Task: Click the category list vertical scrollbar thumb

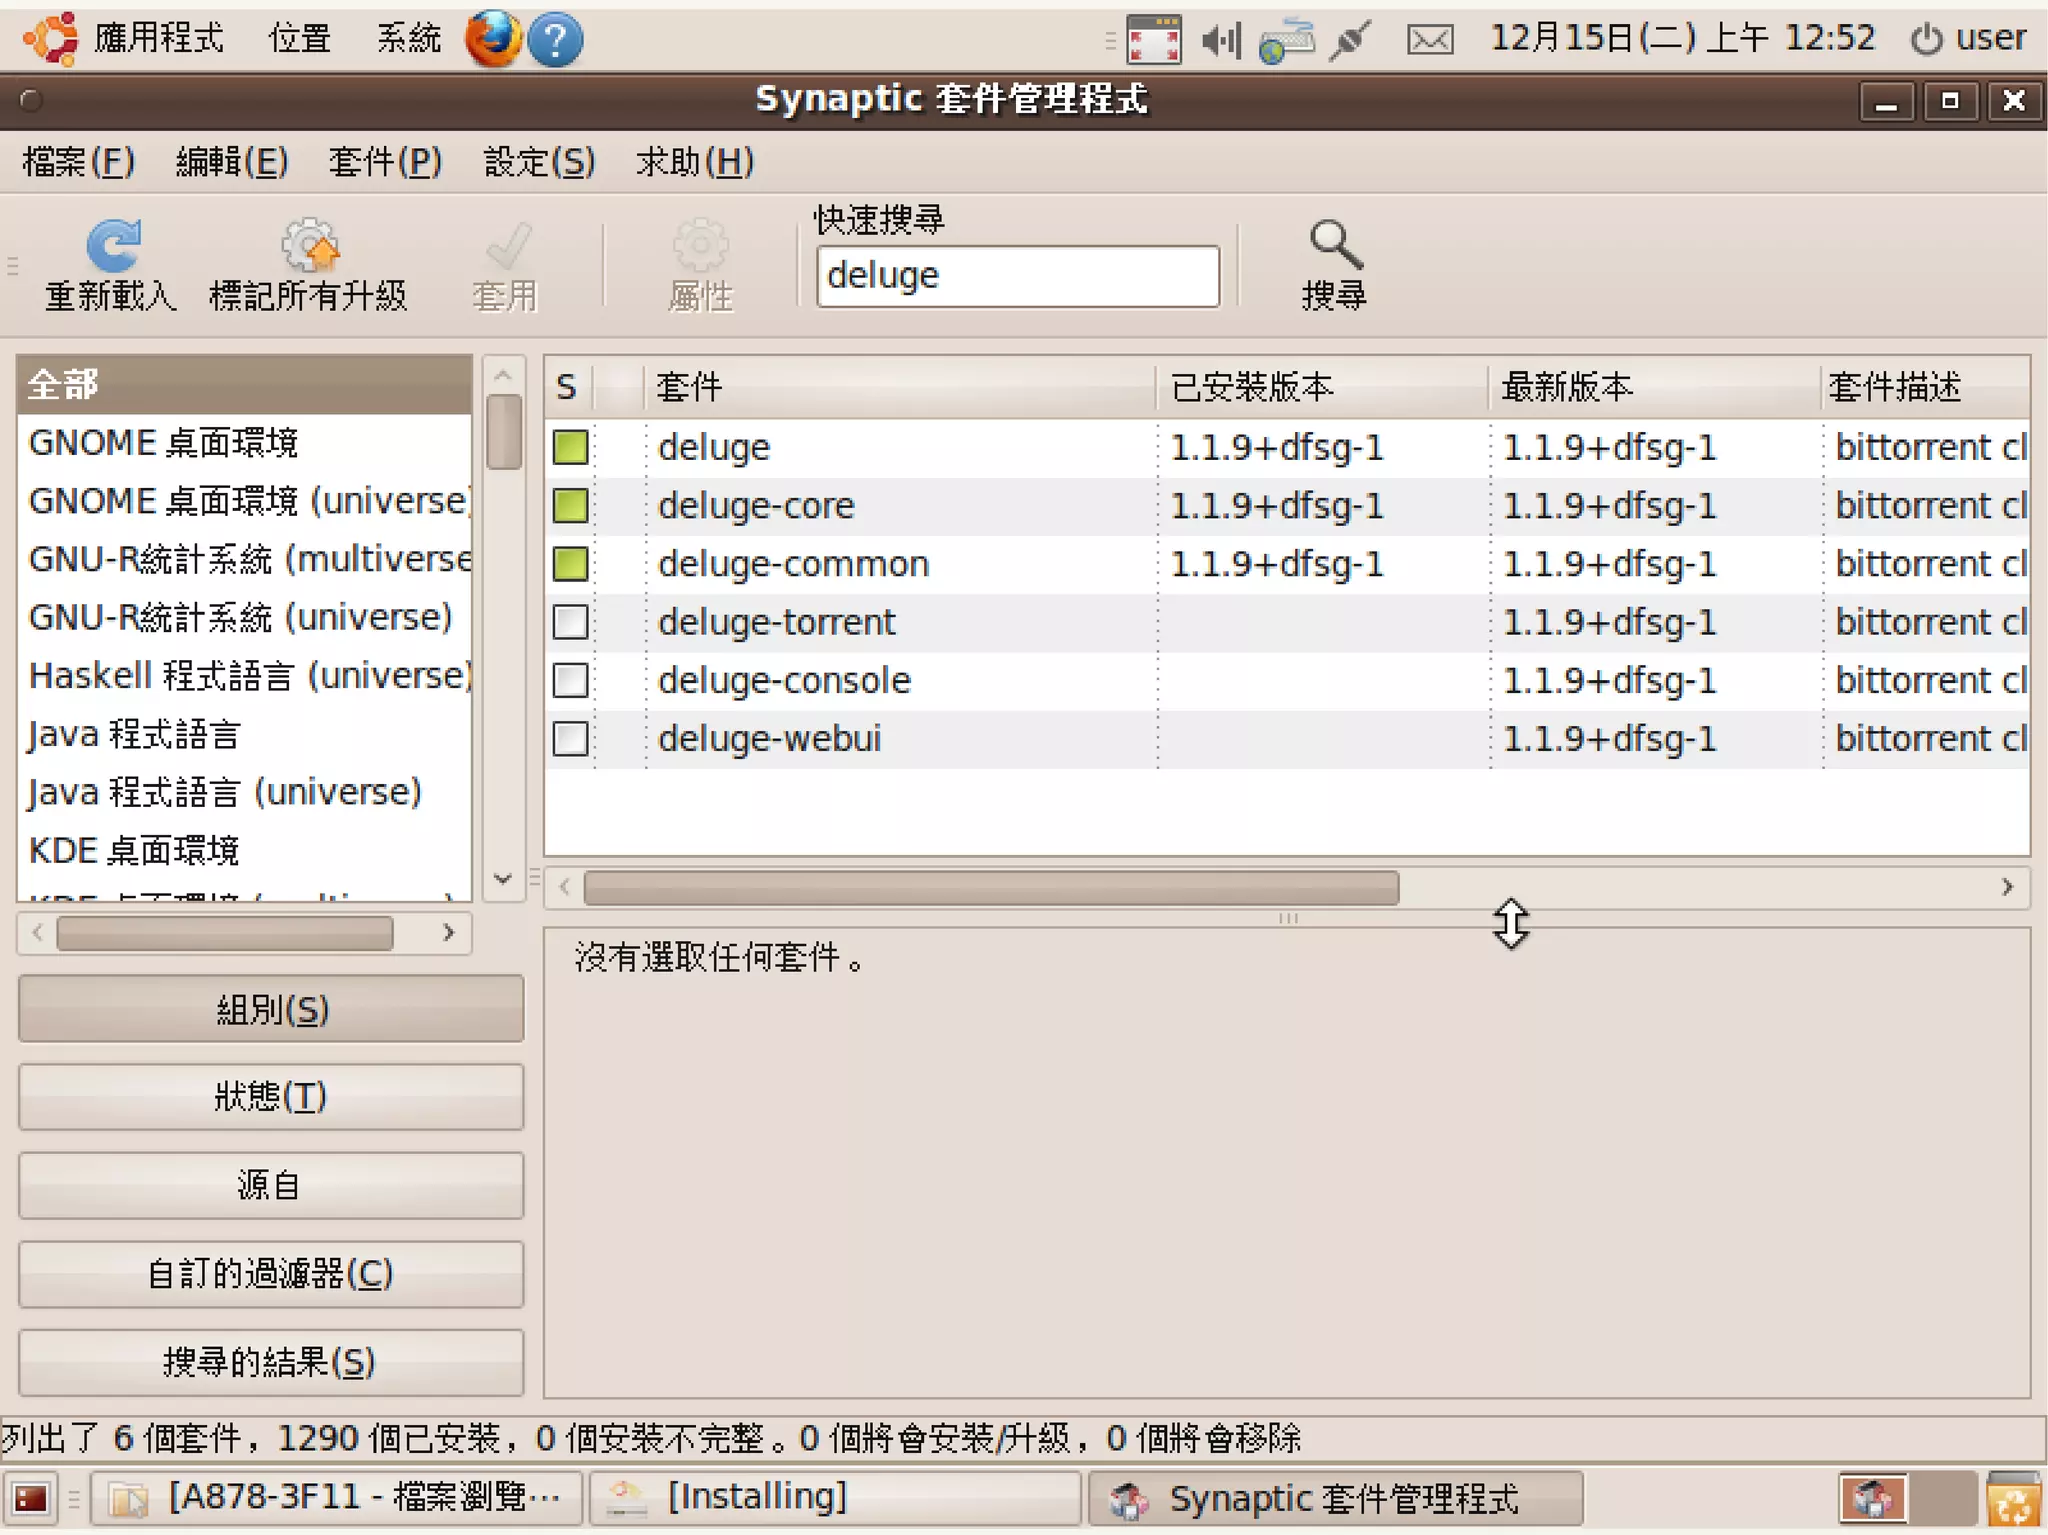Action: 504,432
